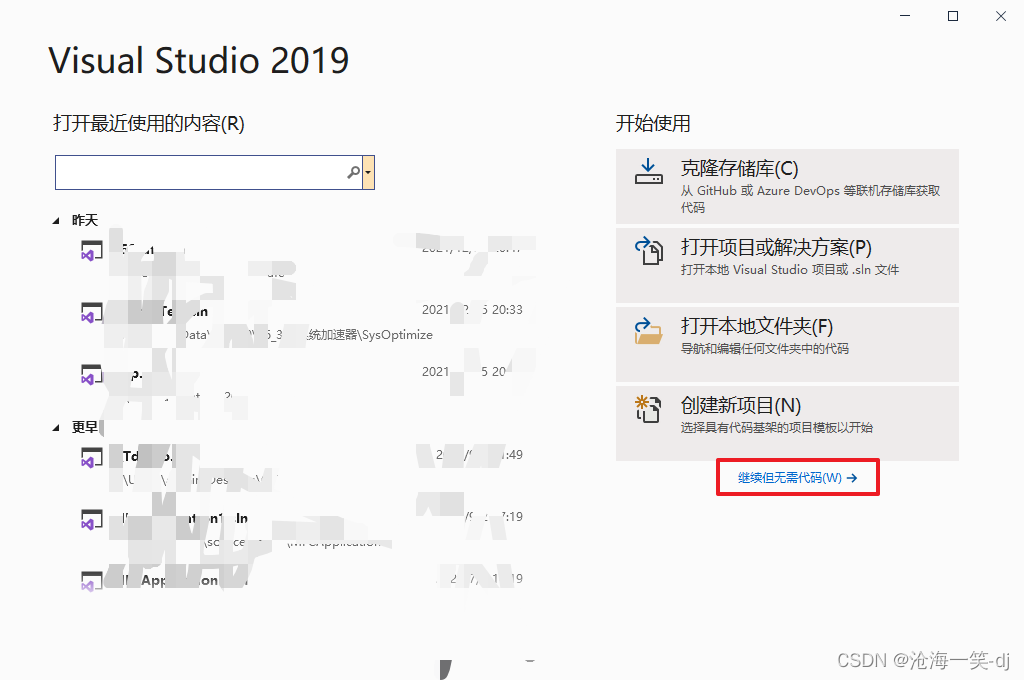Image resolution: width=1024 pixels, height=680 pixels.
Task: Click solution icon of 20:33 entry
Action: pyautogui.click(x=91, y=312)
